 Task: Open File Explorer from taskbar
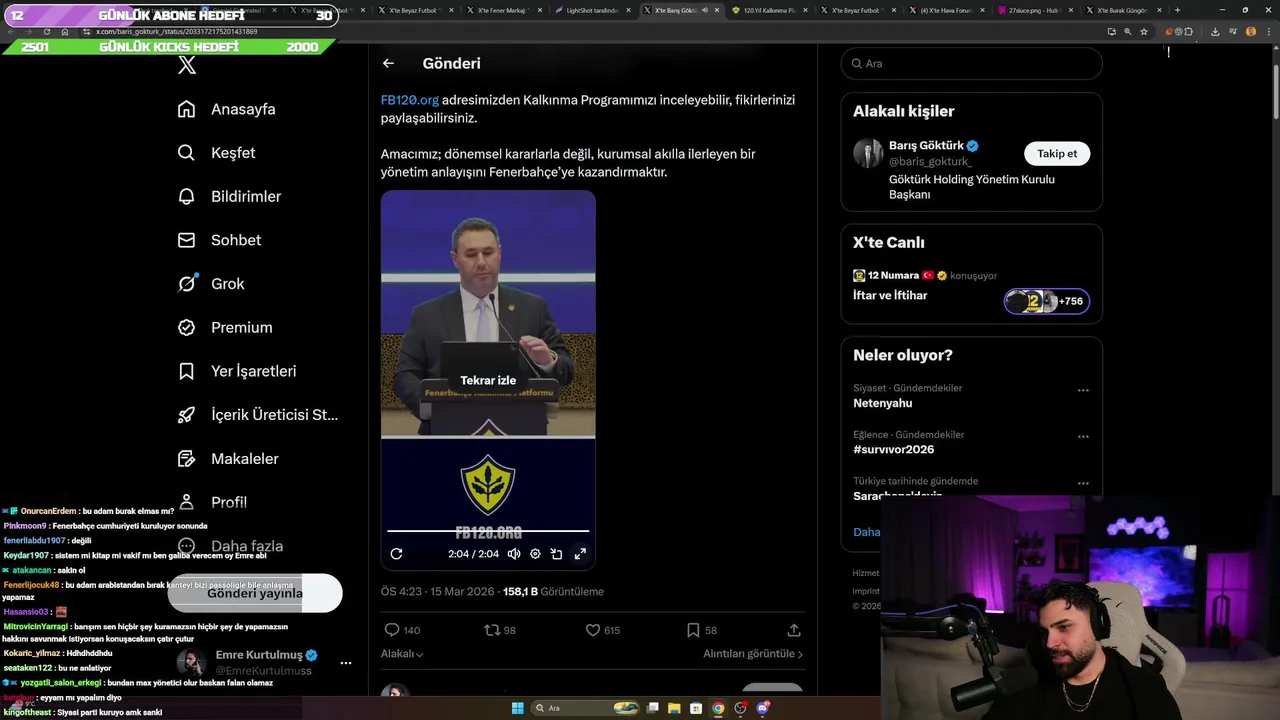674,708
